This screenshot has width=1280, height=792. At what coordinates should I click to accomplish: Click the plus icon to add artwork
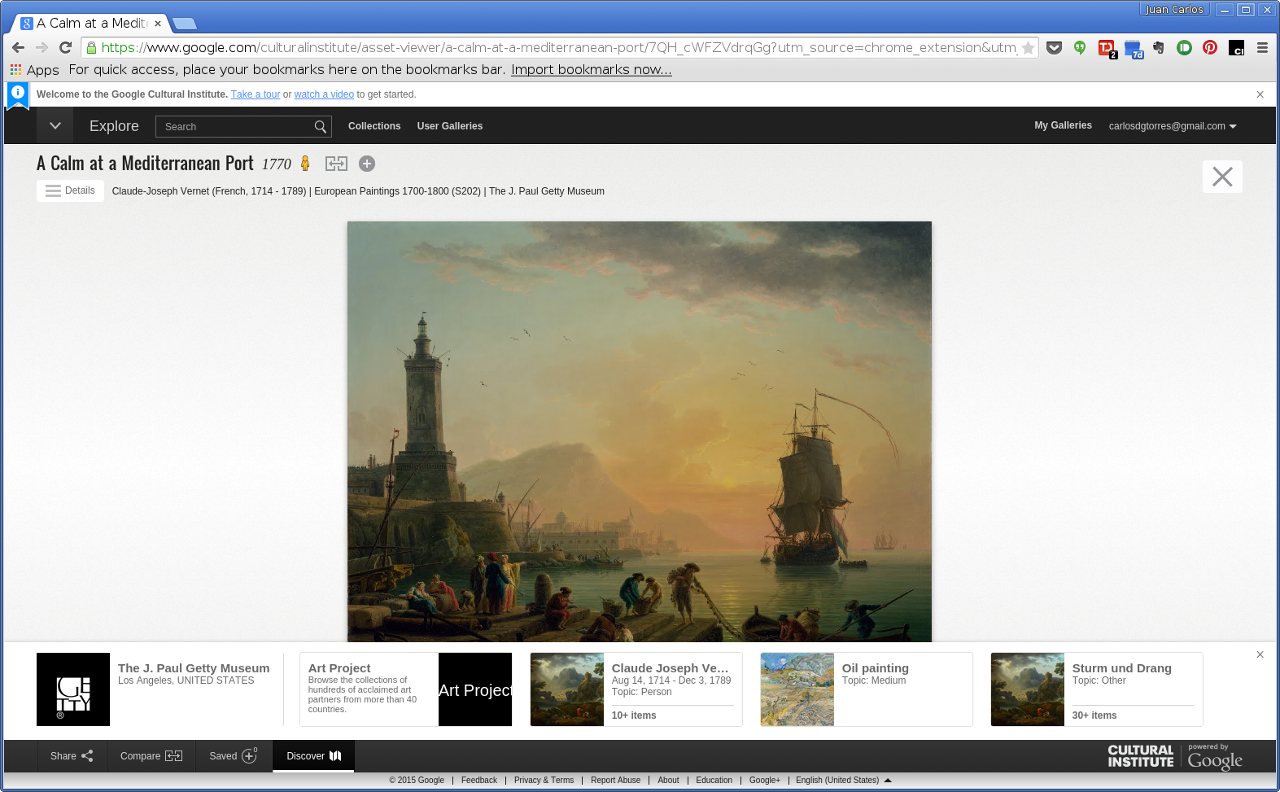(x=366, y=163)
